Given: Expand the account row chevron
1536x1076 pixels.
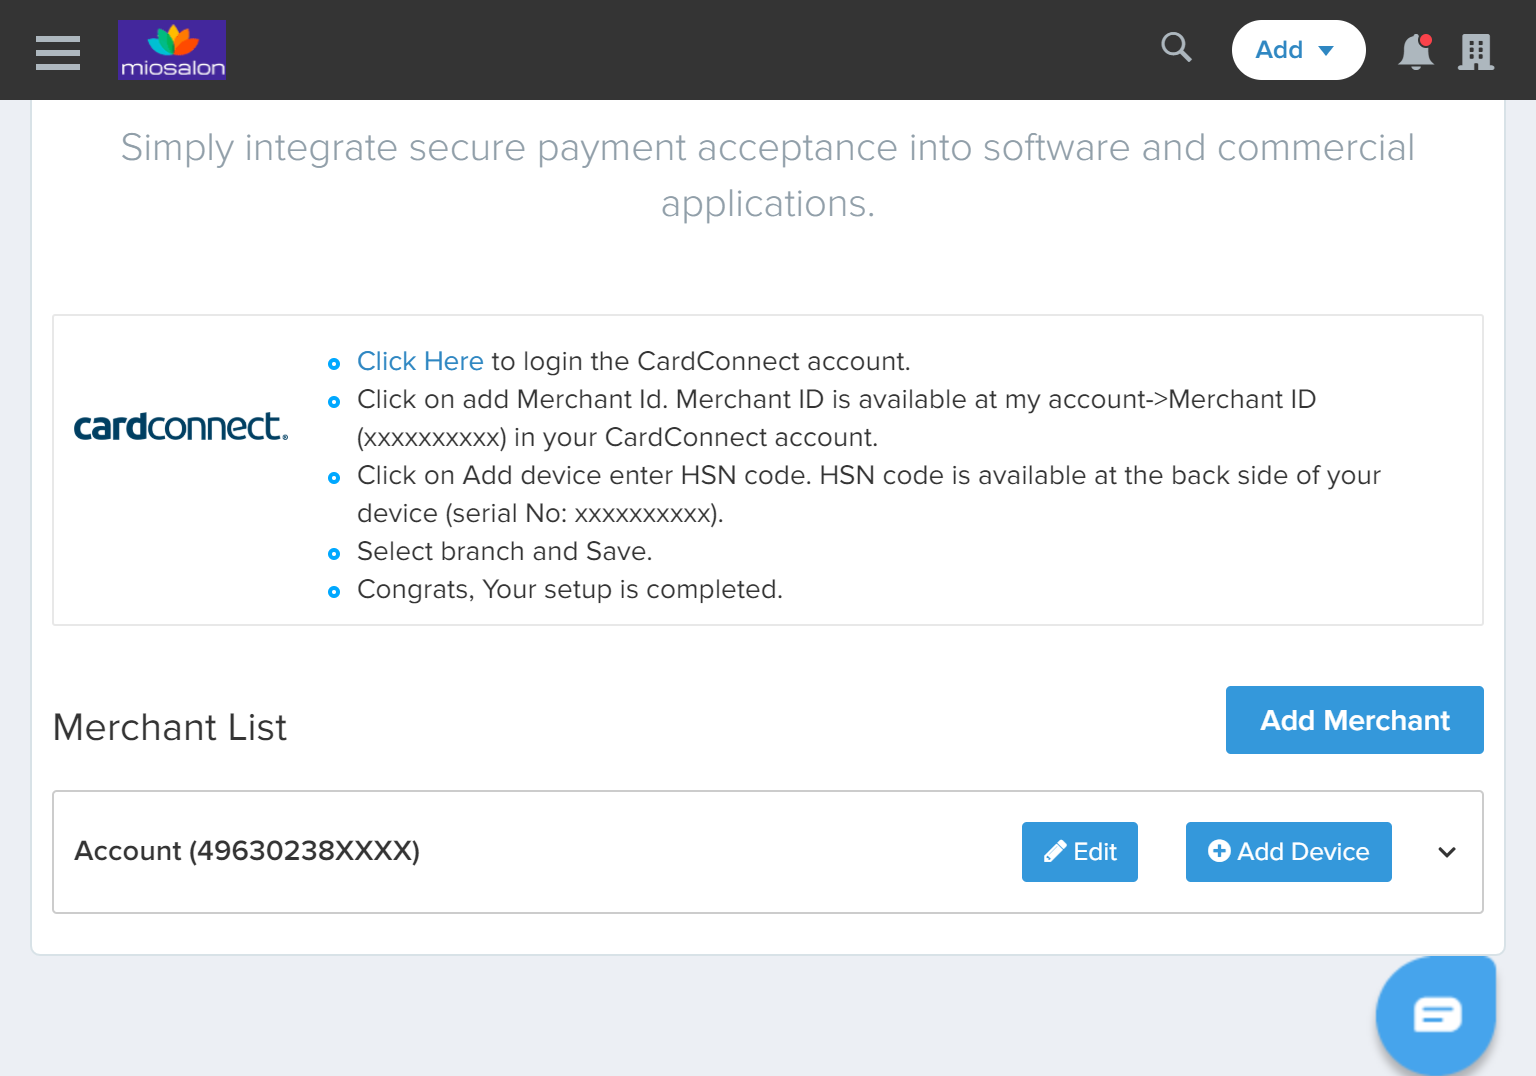Looking at the screenshot, I should [1447, 852].
